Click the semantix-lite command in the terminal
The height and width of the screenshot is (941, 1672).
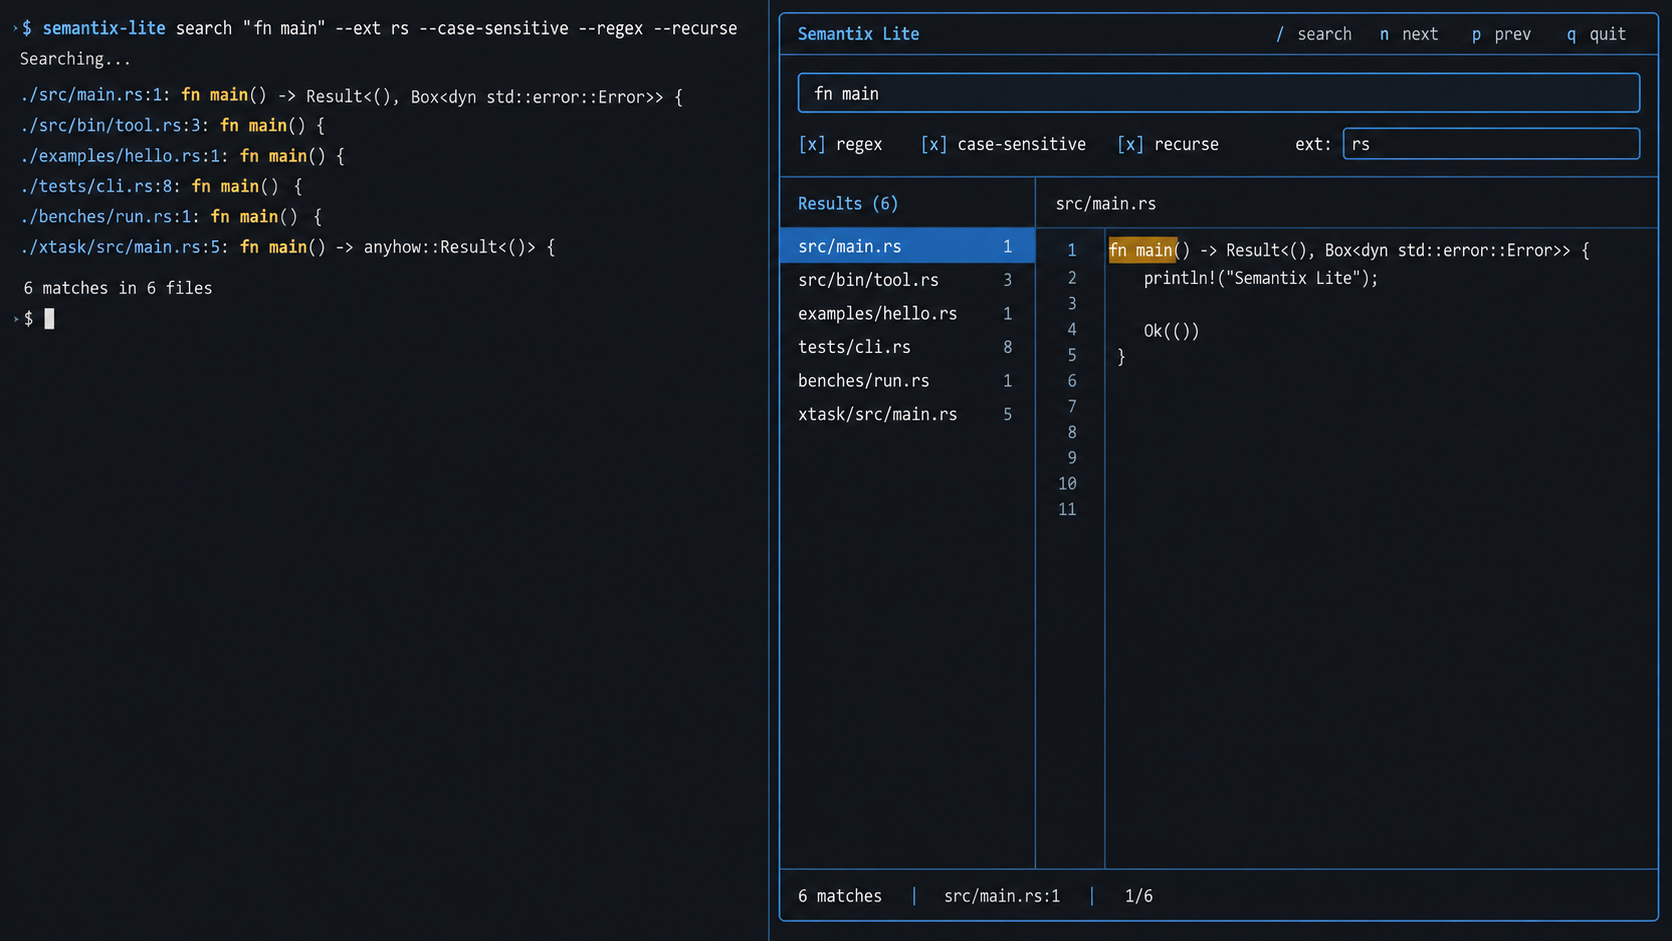pos(104,28)
